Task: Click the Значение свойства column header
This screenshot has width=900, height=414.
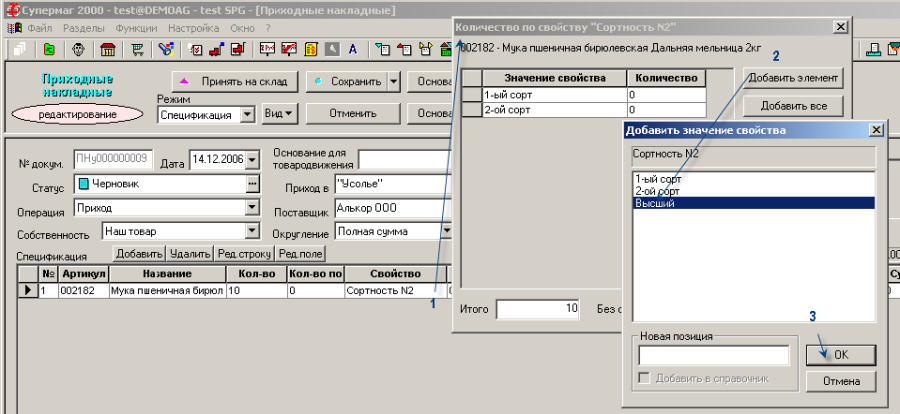Action: point(554,78)
